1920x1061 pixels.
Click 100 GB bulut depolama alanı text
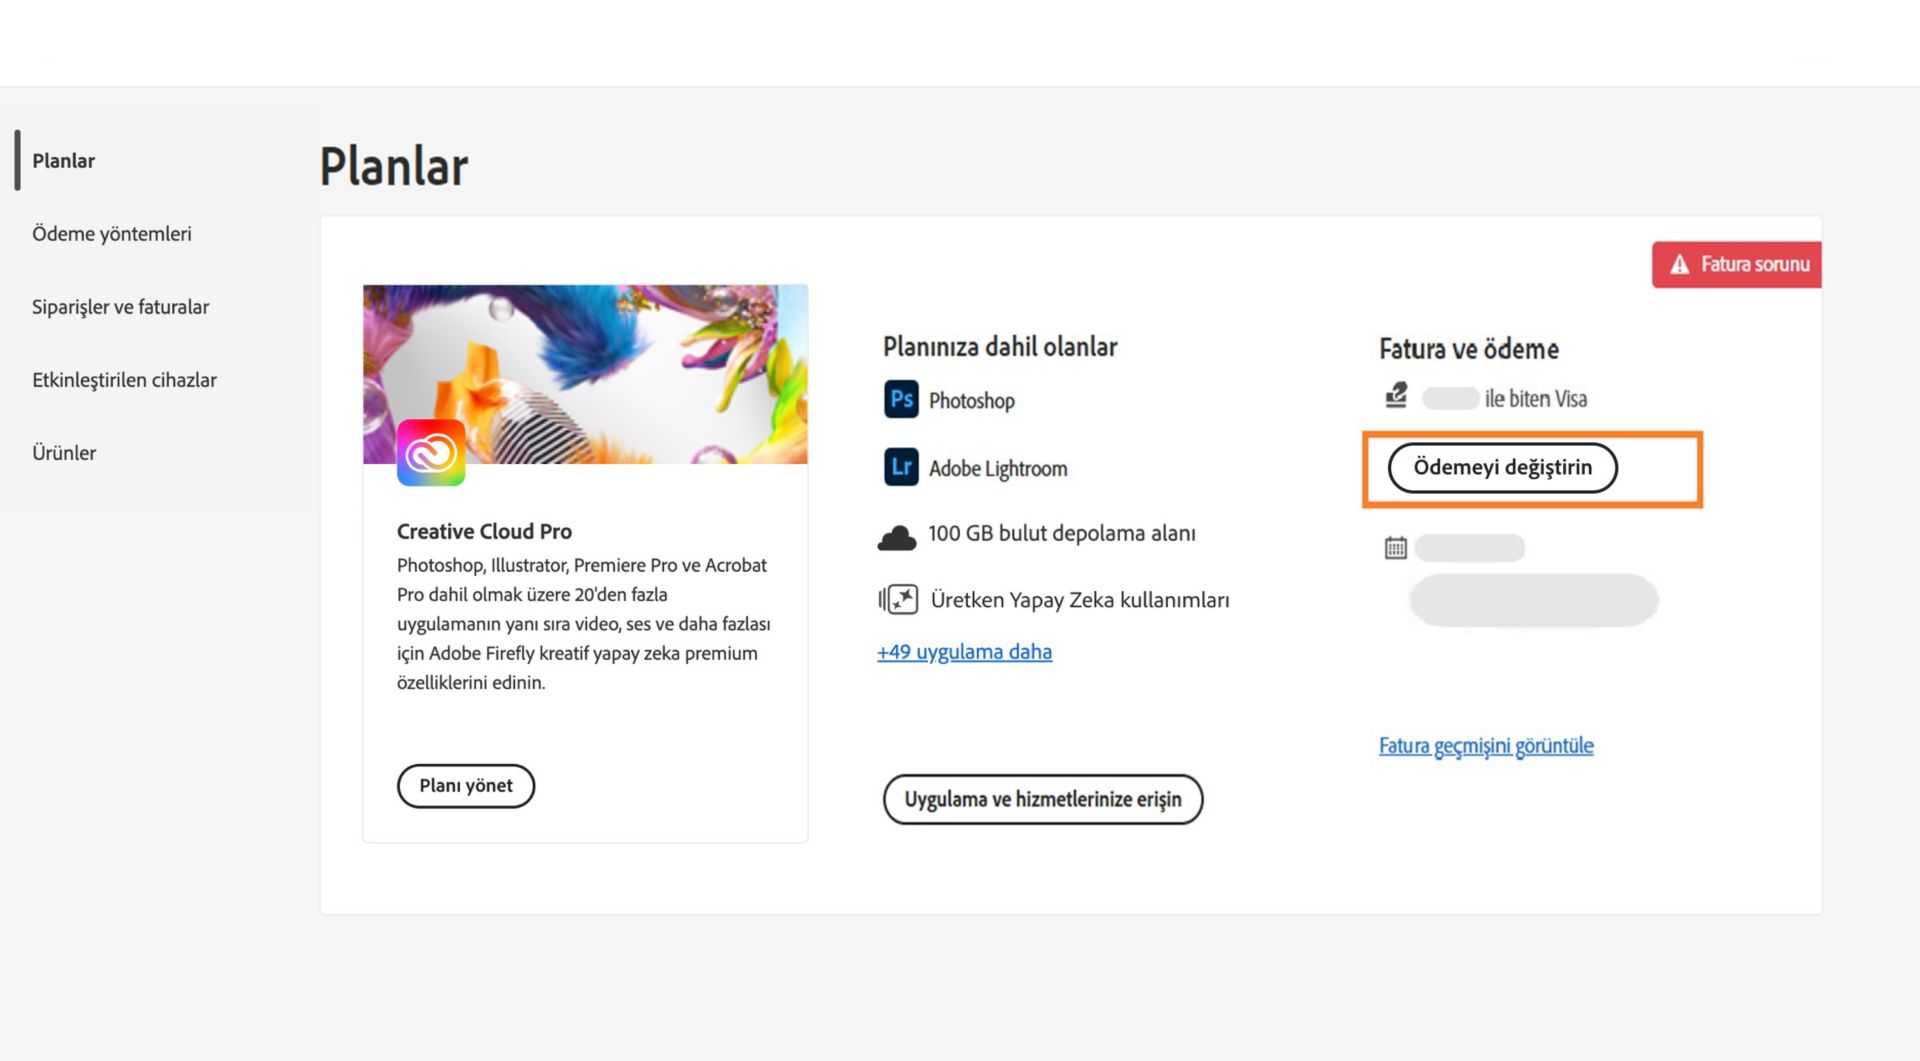(x=1062, y=533)
